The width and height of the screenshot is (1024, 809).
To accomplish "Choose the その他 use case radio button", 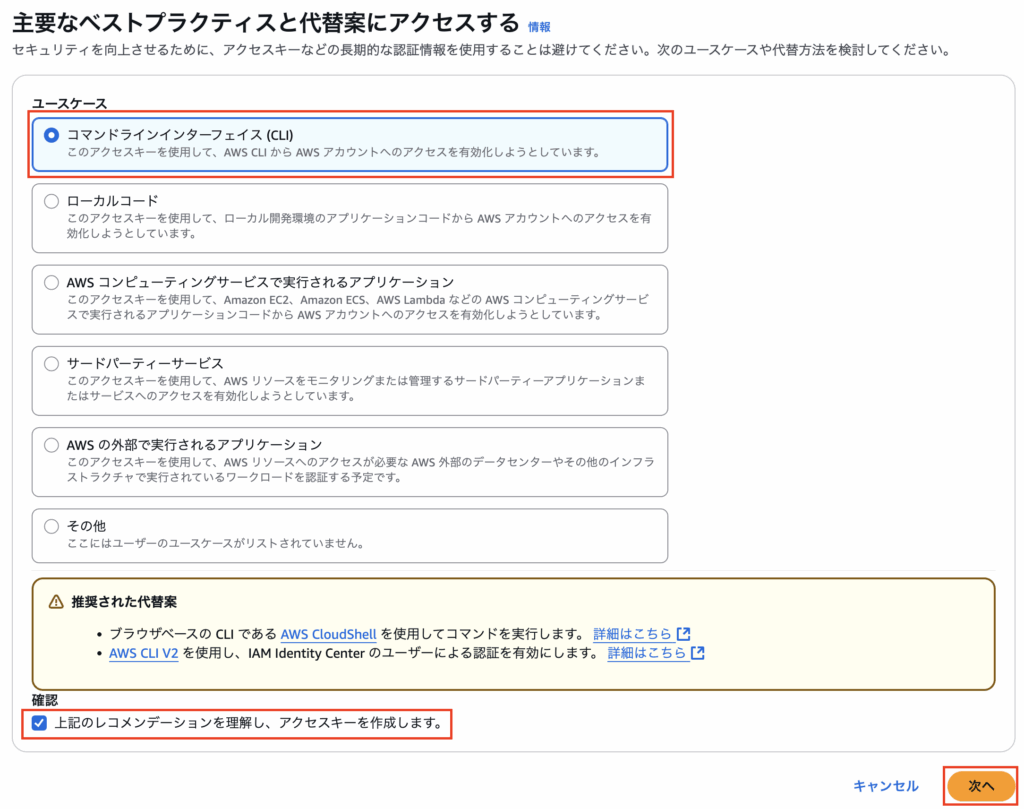I will pos(51,526).
